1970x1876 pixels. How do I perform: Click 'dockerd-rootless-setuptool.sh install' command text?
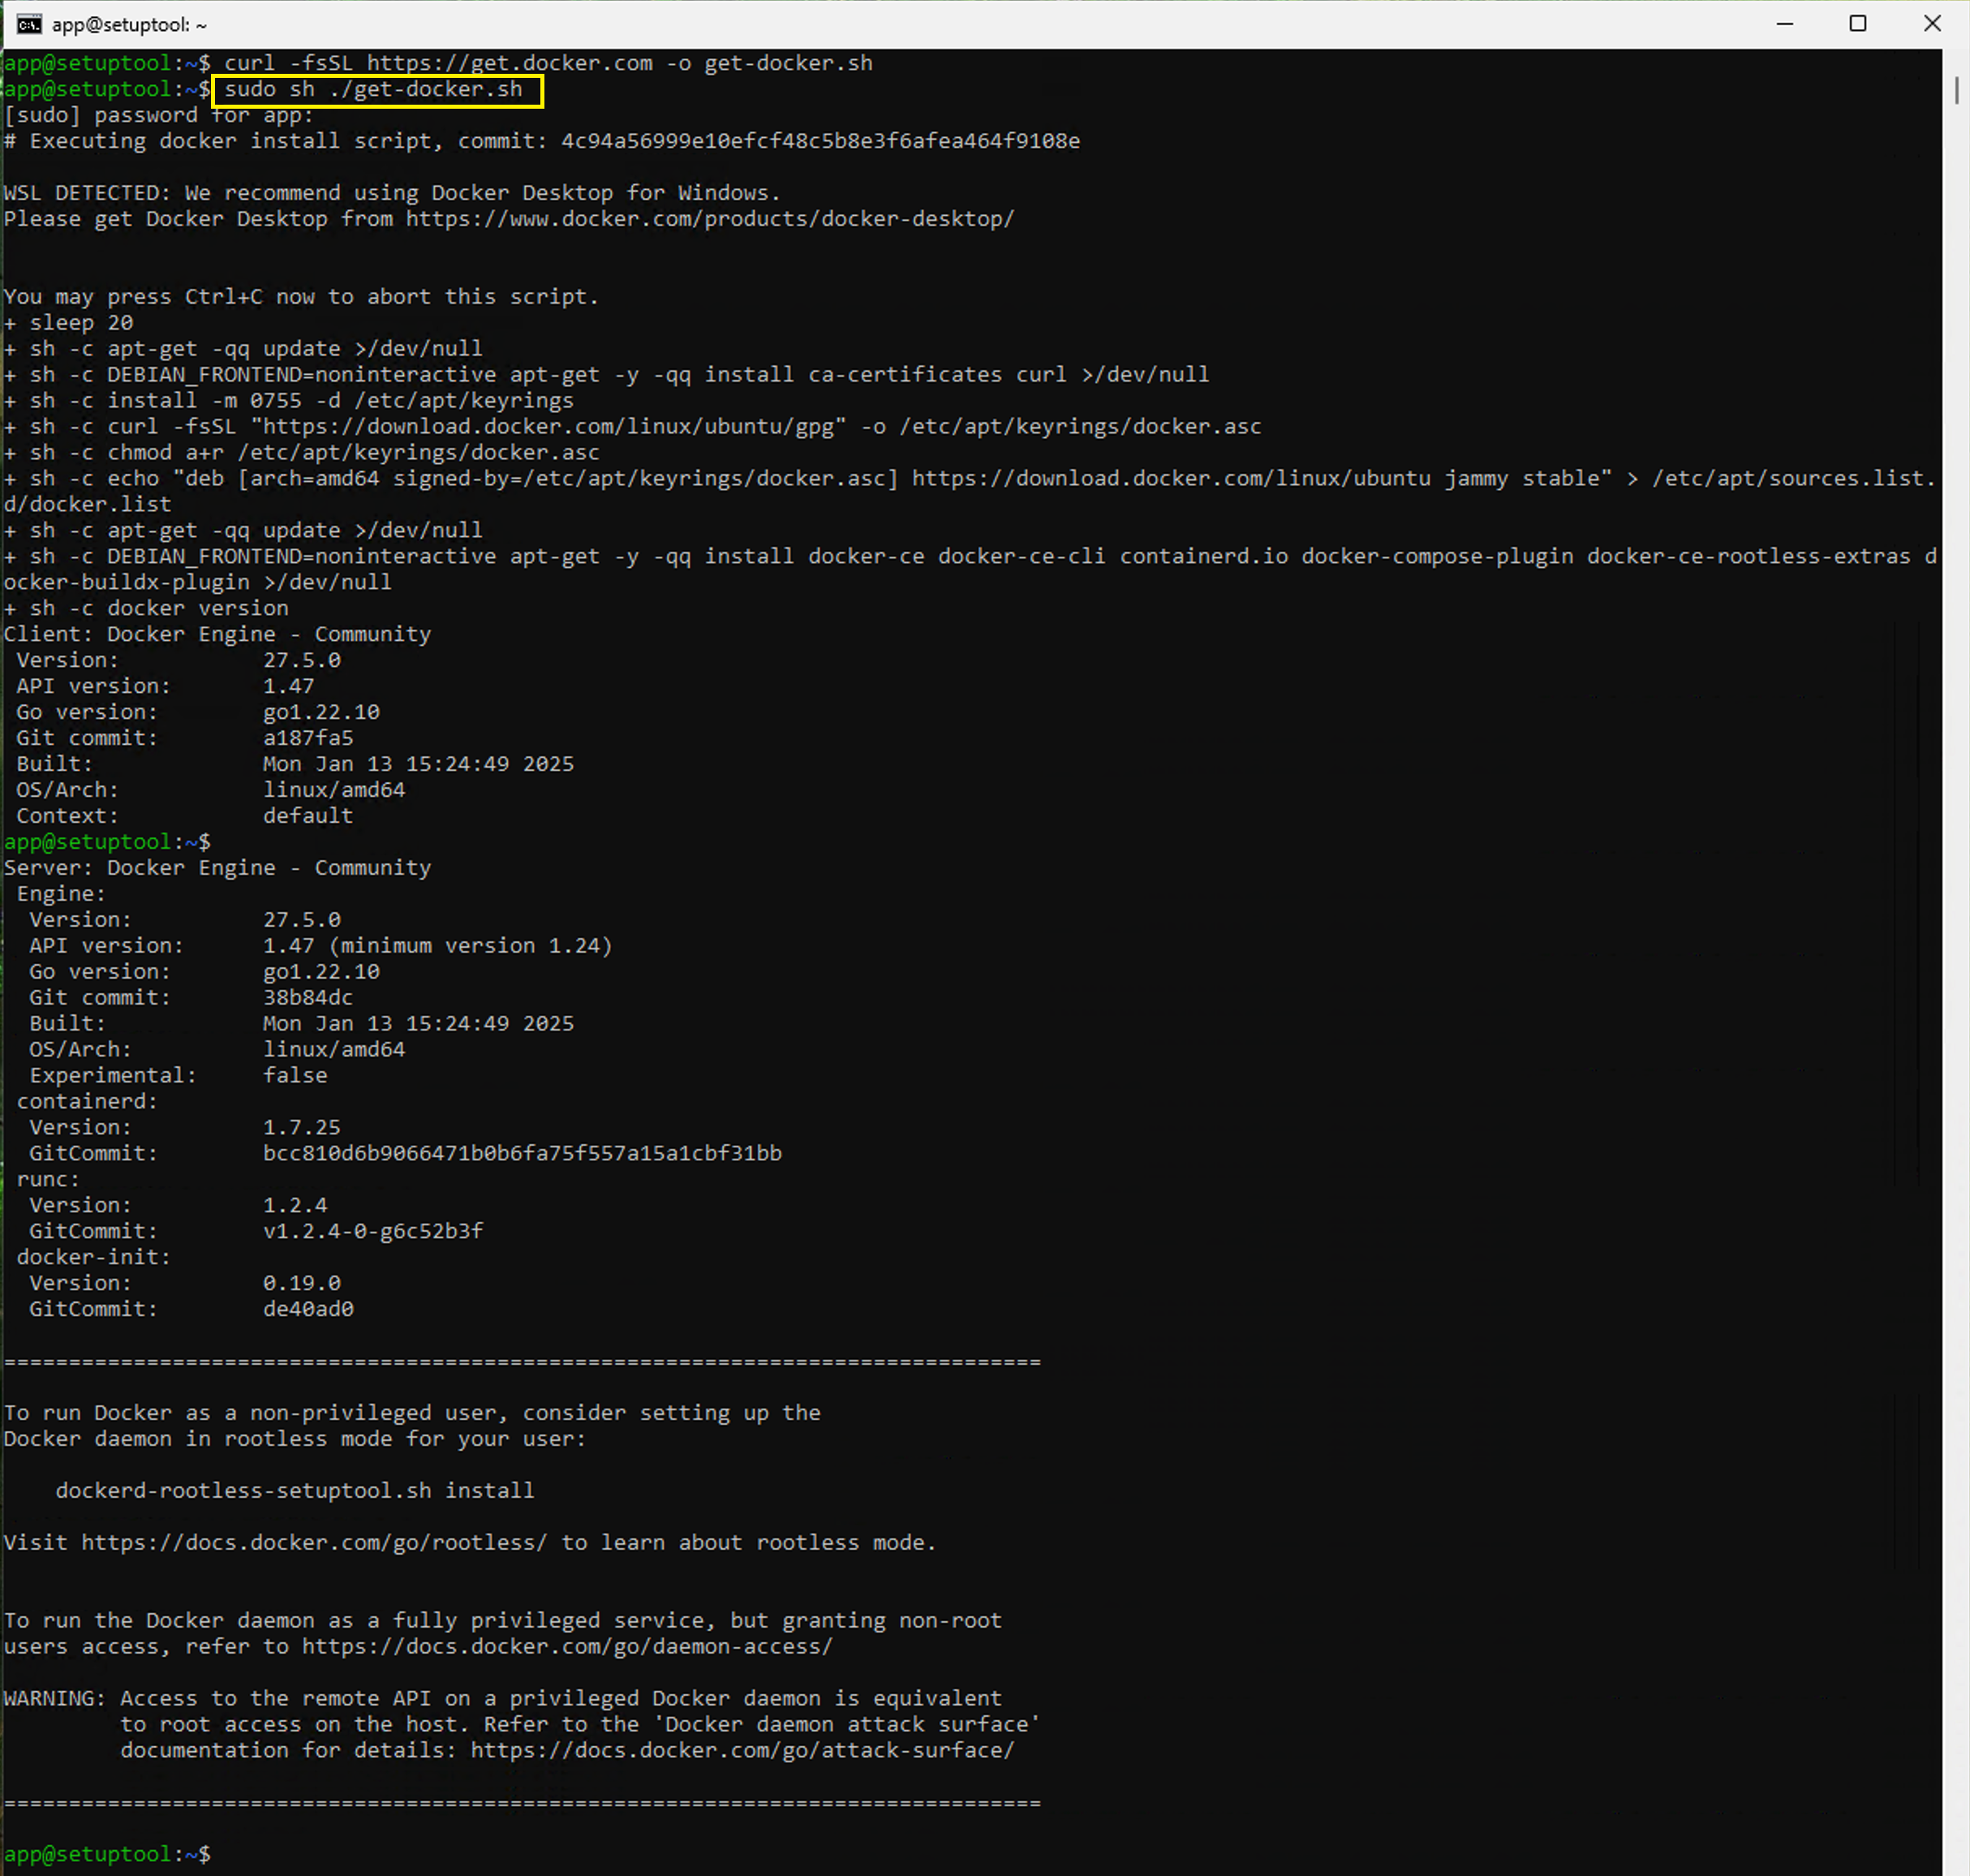[x=295, y=1491]
